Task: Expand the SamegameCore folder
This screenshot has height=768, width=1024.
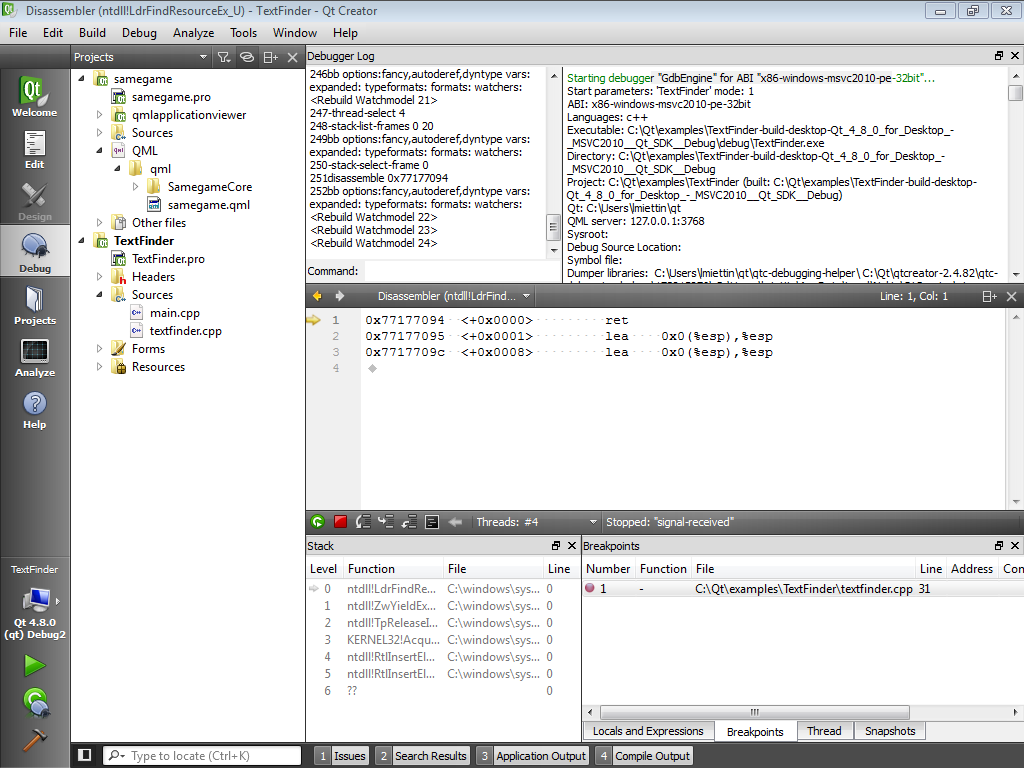Action: click(136, 187)
